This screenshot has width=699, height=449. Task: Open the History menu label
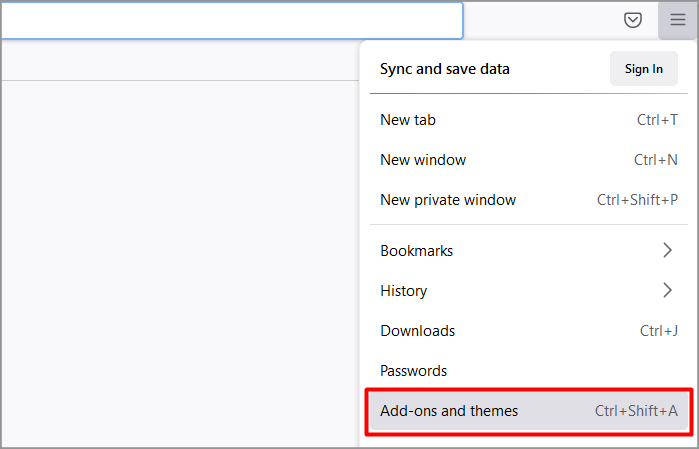coord(404,290)
